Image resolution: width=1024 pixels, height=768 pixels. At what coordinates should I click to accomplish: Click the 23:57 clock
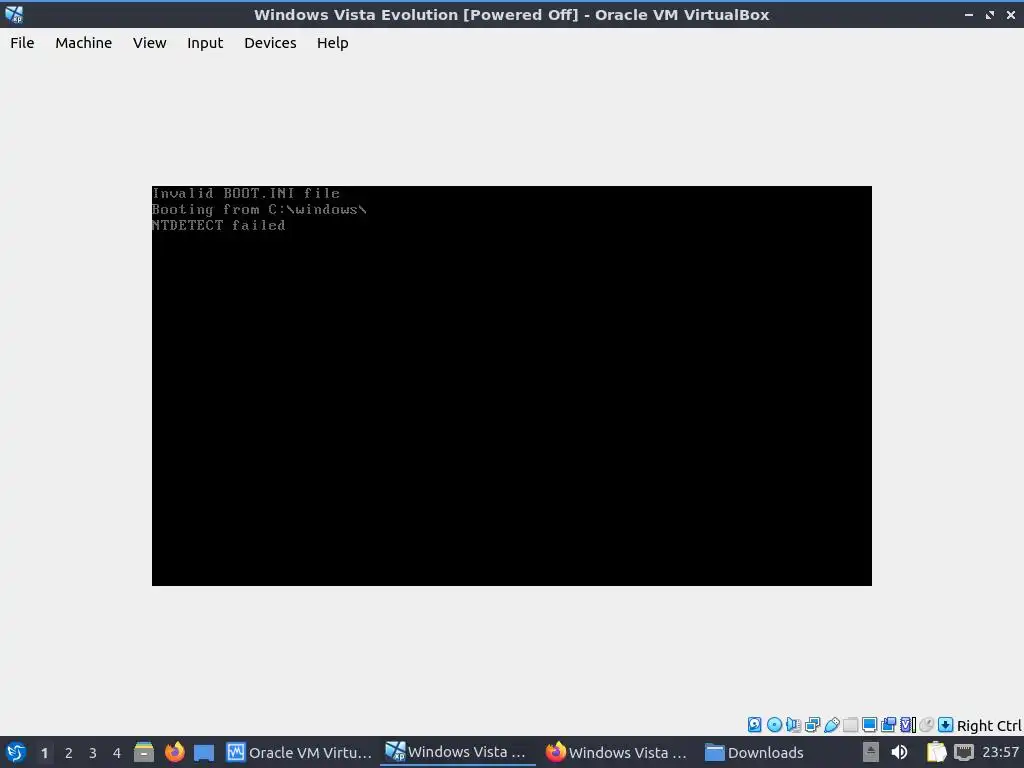1000,752
